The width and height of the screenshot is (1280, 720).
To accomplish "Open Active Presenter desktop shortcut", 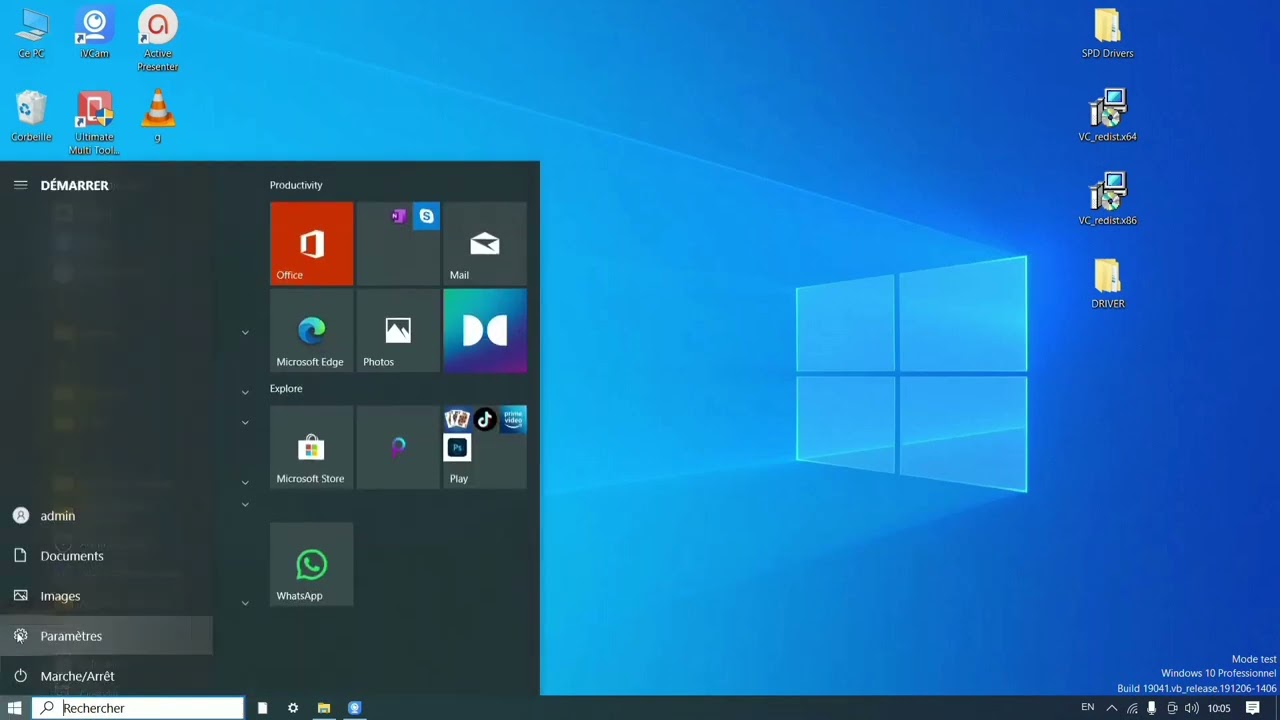I will [x=158, y=40].
